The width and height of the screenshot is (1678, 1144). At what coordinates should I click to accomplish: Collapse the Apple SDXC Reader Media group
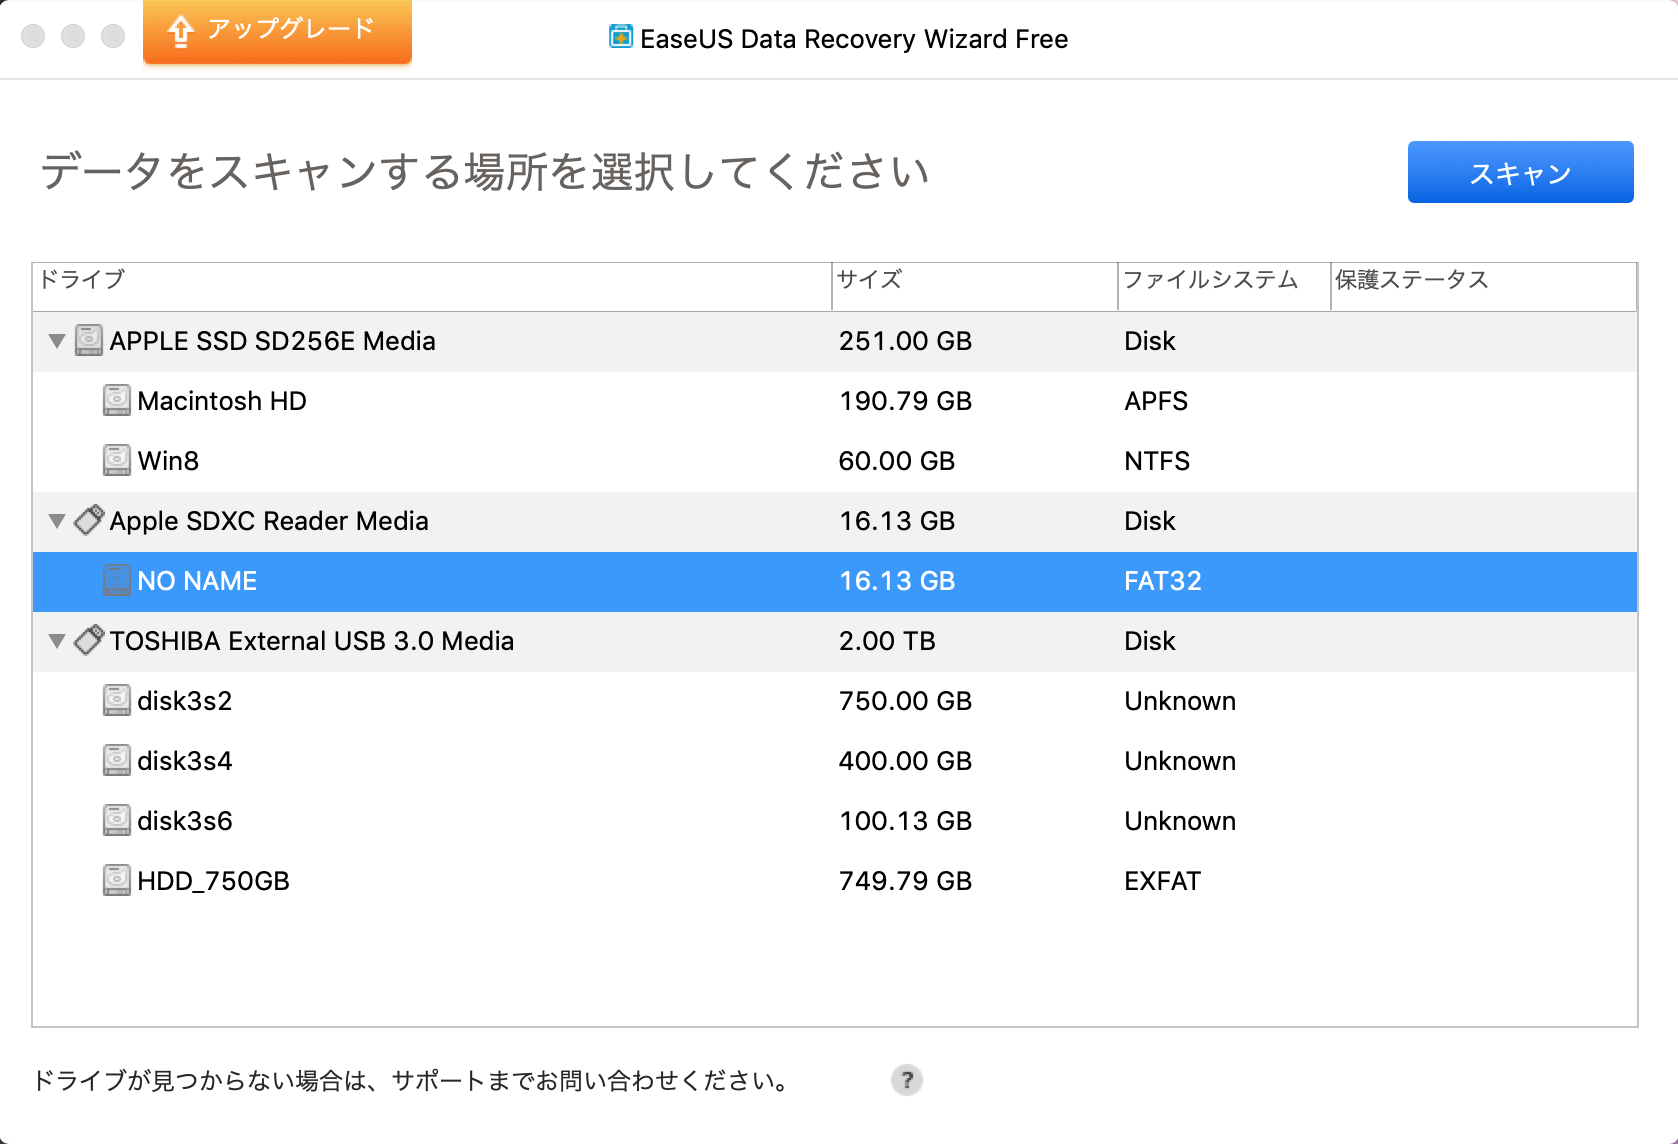pyautogui.click(x=57, y=521)
